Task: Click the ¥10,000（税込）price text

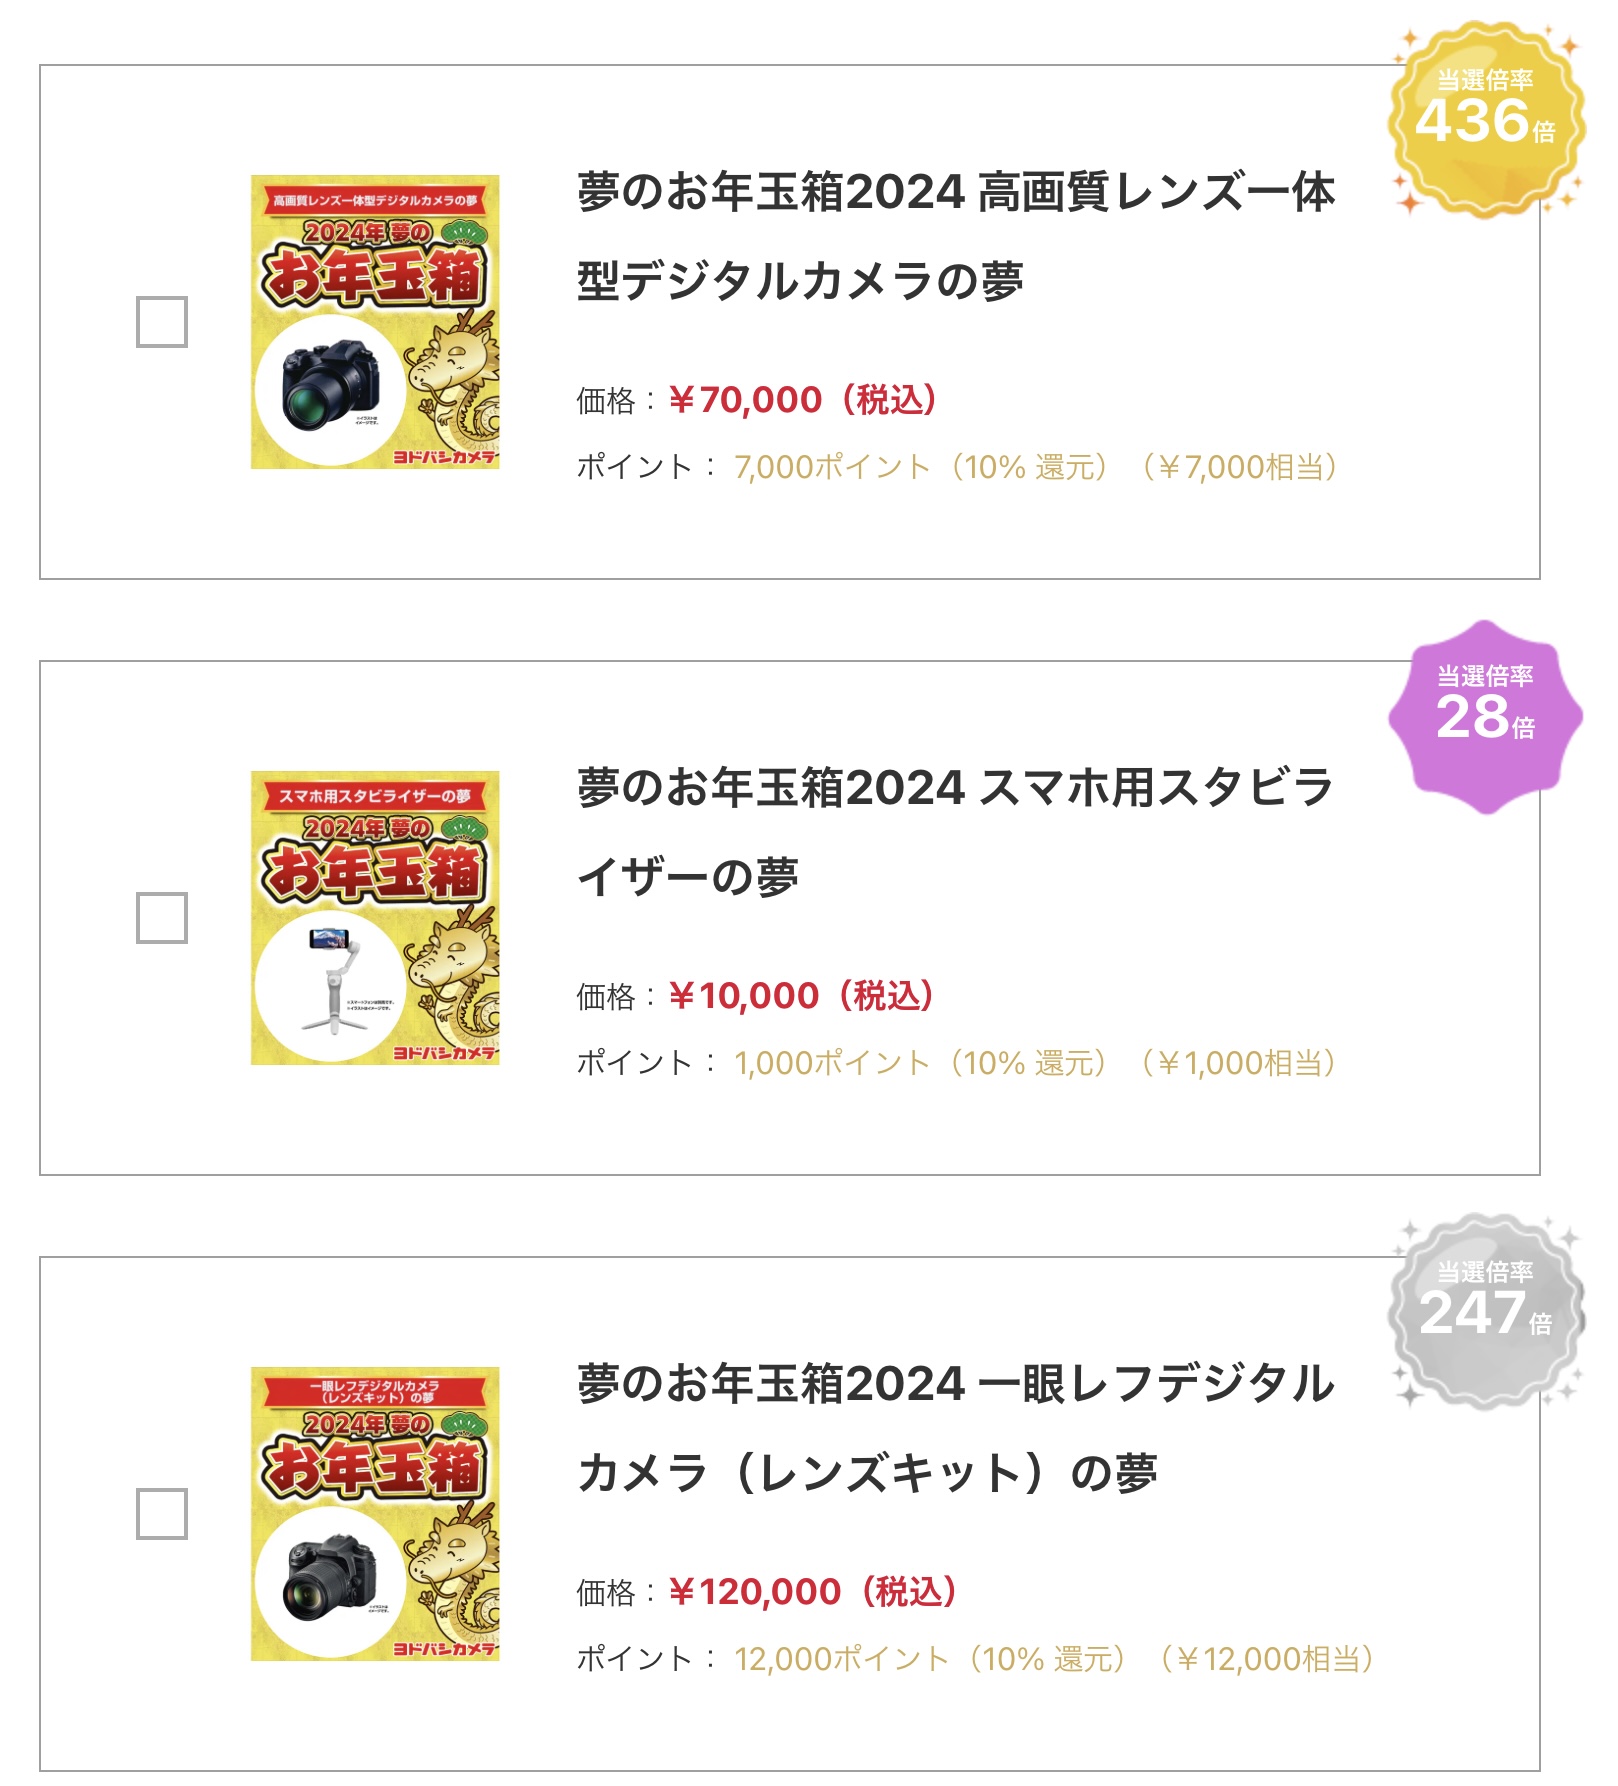Action: click(x=802, y=996)
